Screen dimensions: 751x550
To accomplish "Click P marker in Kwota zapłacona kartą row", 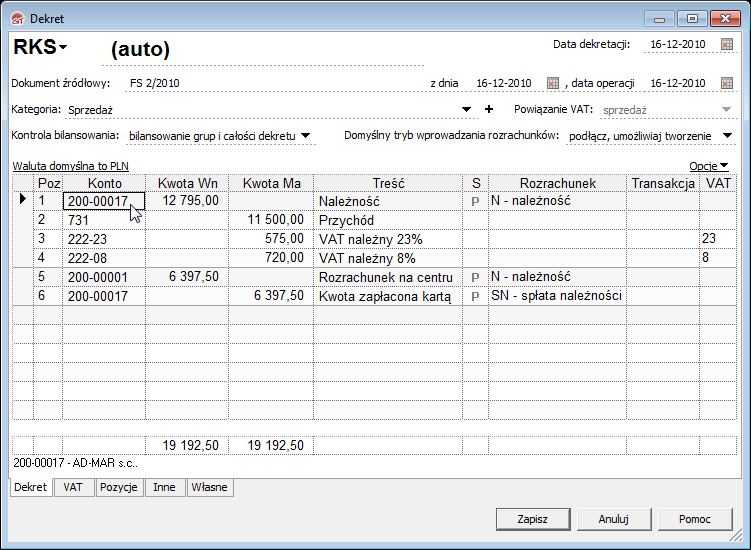I will click(476, 296).
